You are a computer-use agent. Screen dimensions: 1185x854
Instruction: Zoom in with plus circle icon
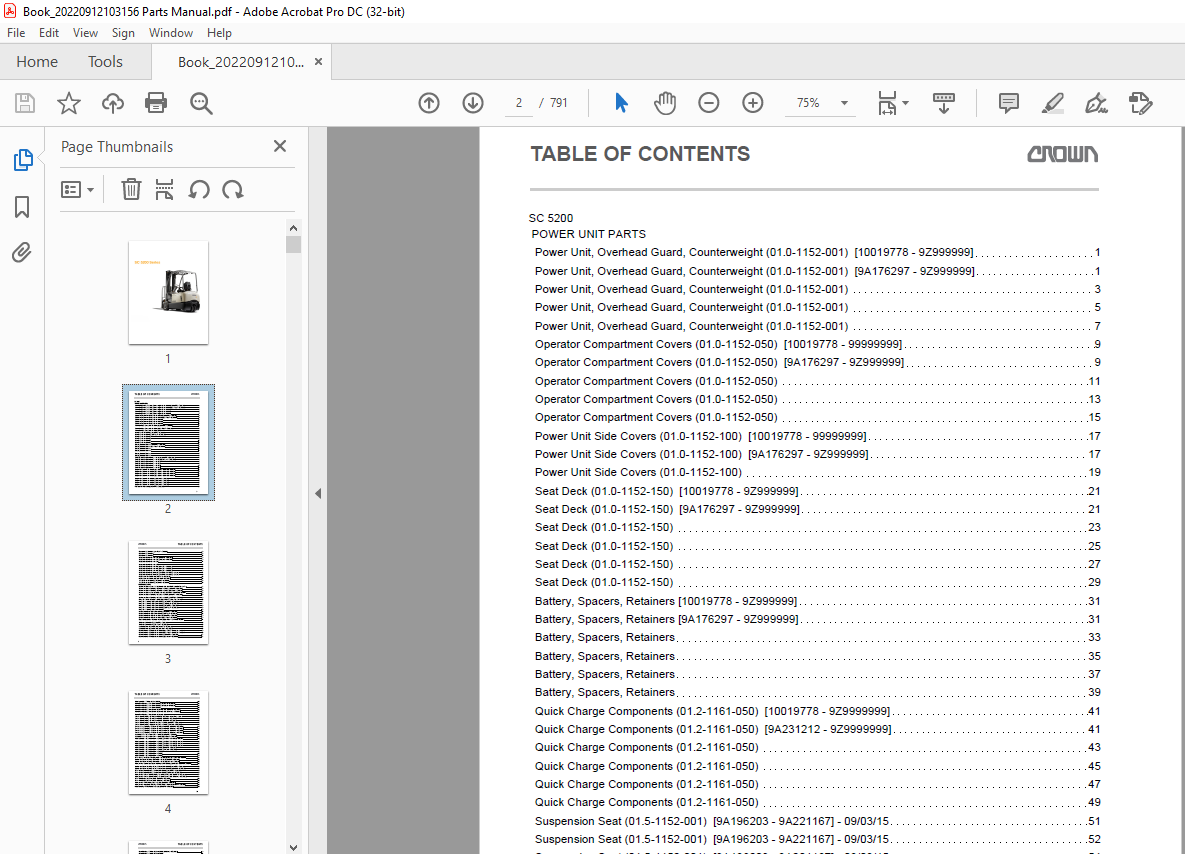coord(753,103)
